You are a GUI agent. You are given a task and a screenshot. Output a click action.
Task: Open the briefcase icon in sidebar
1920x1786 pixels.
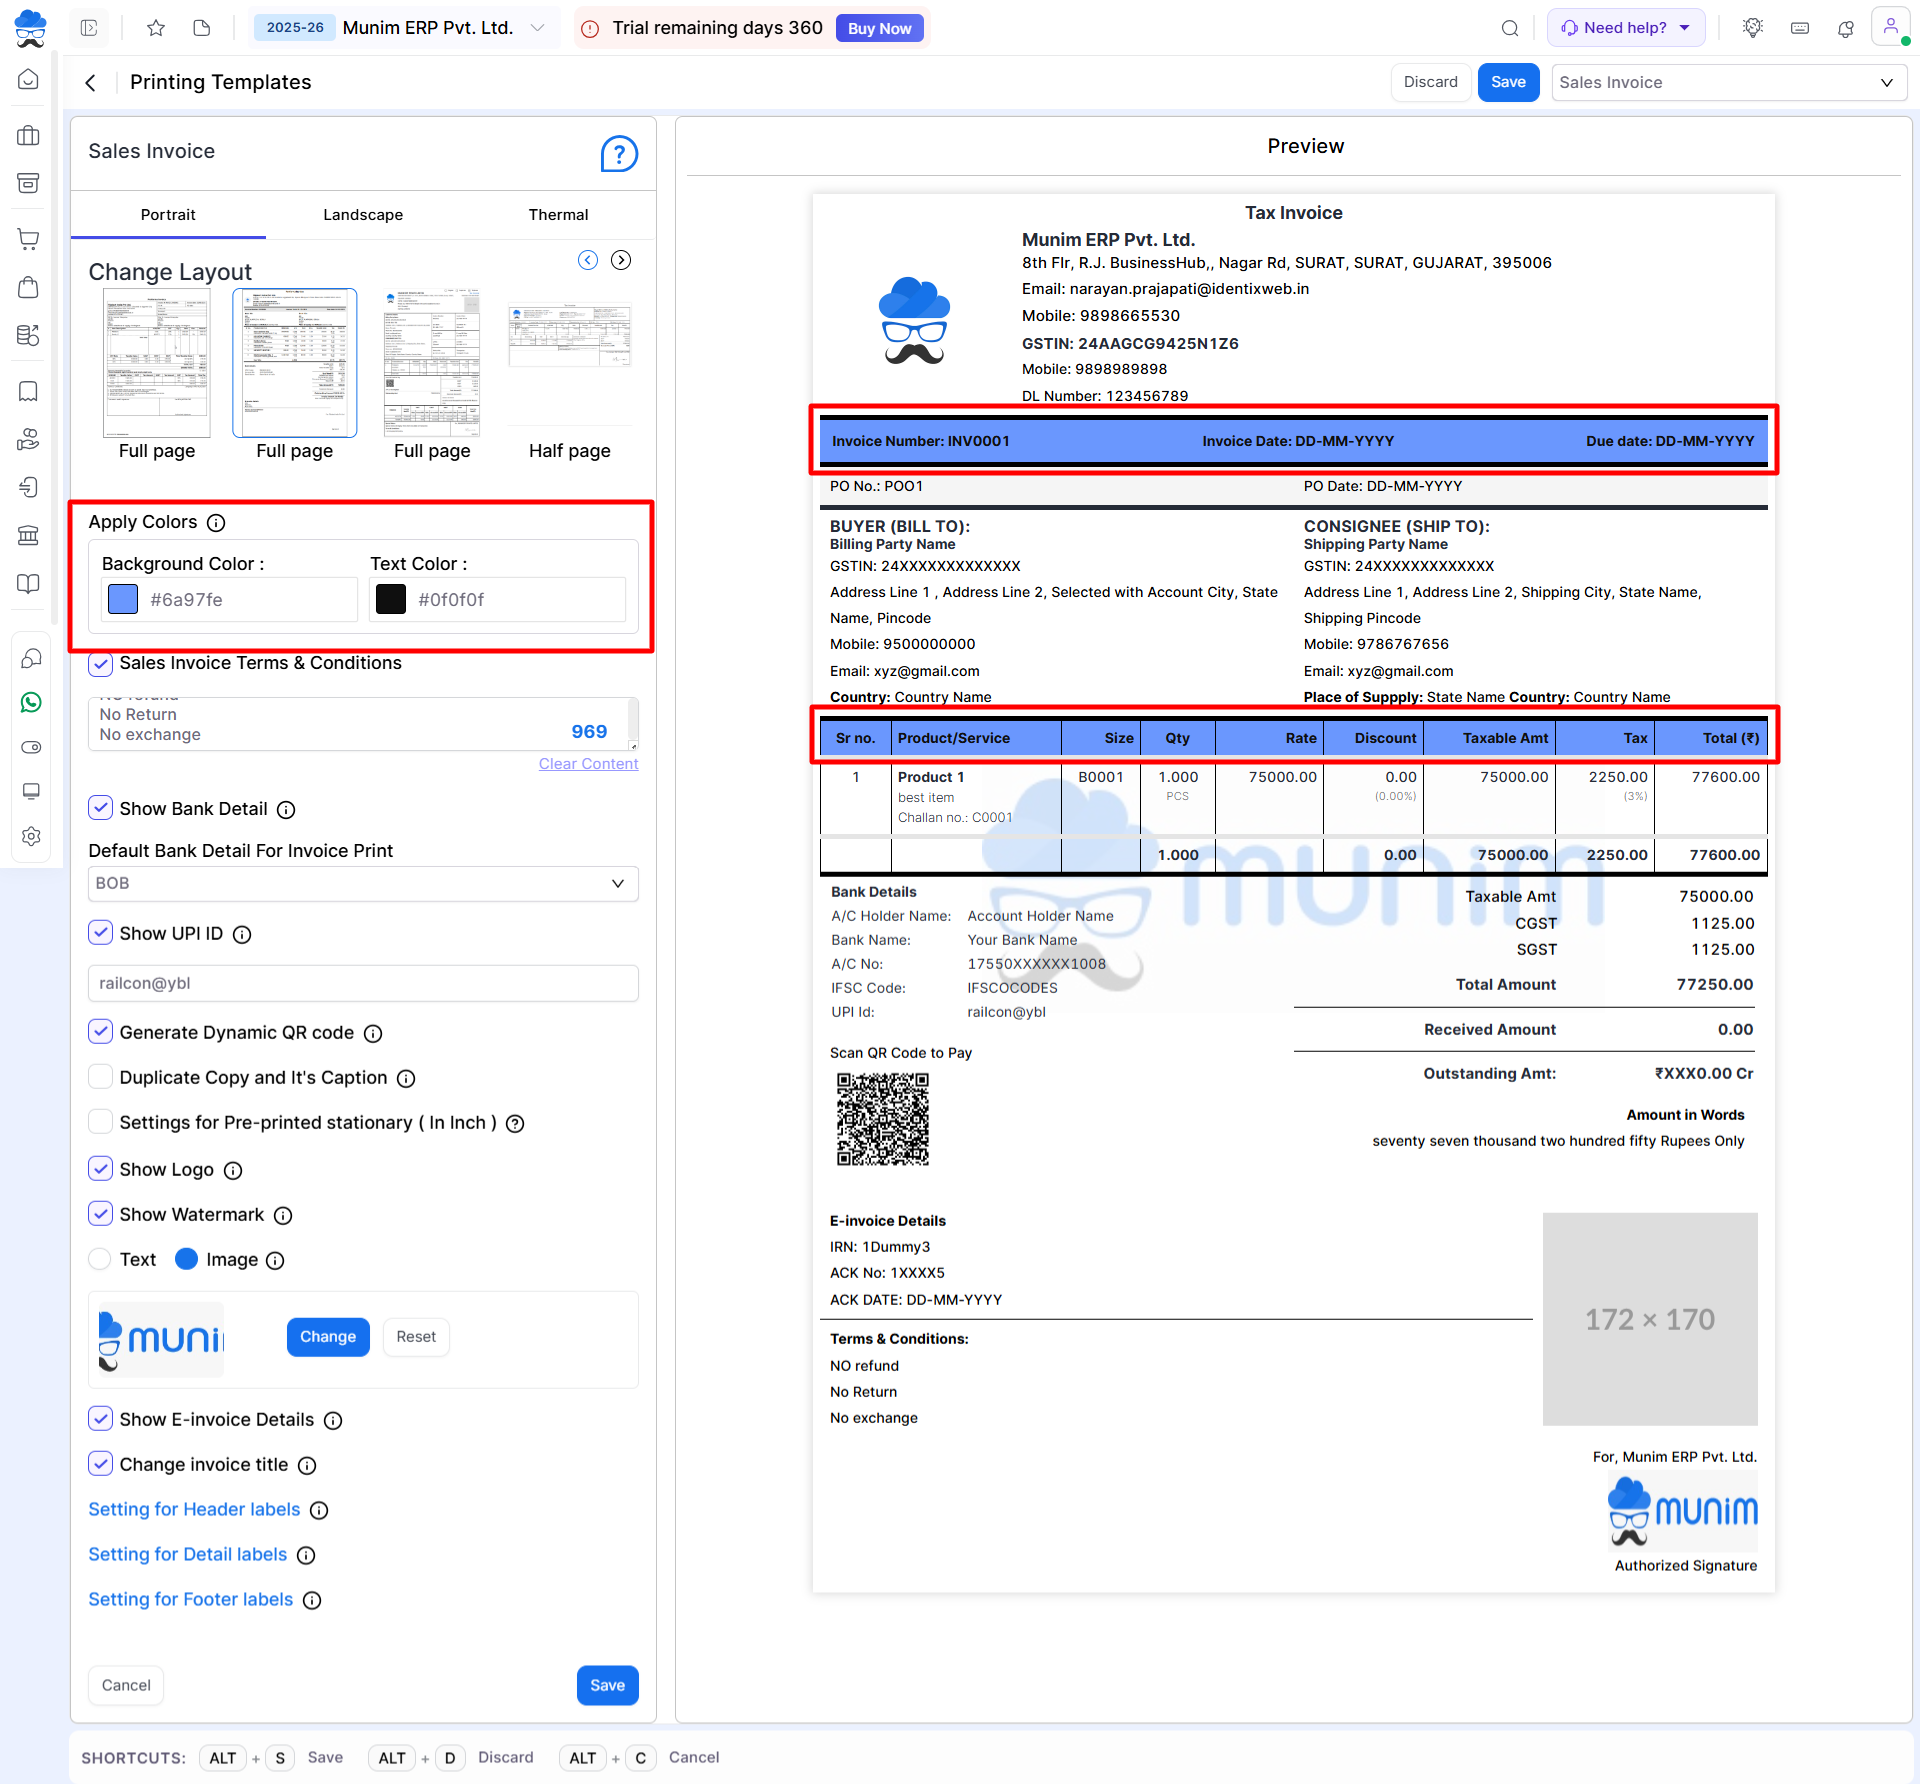pyautogui.click(x=29, y=136)
